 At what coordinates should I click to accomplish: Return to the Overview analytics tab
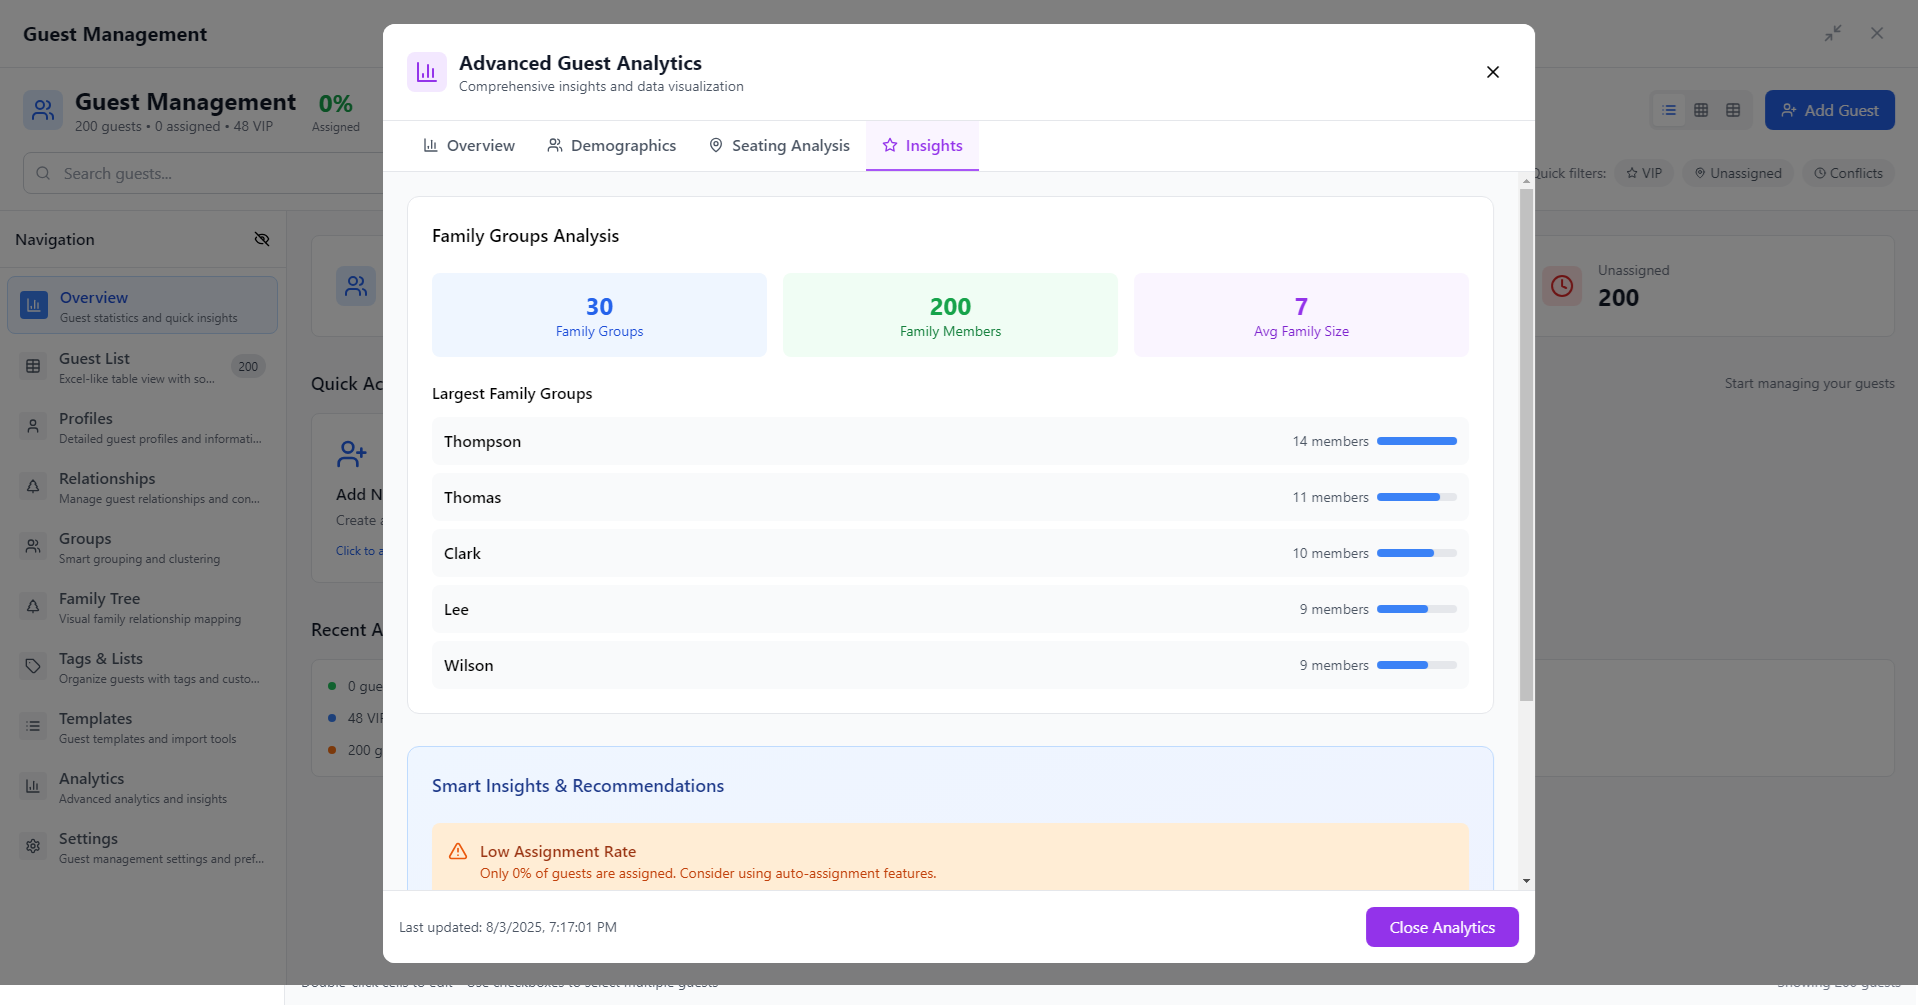[x=468, y=145]
